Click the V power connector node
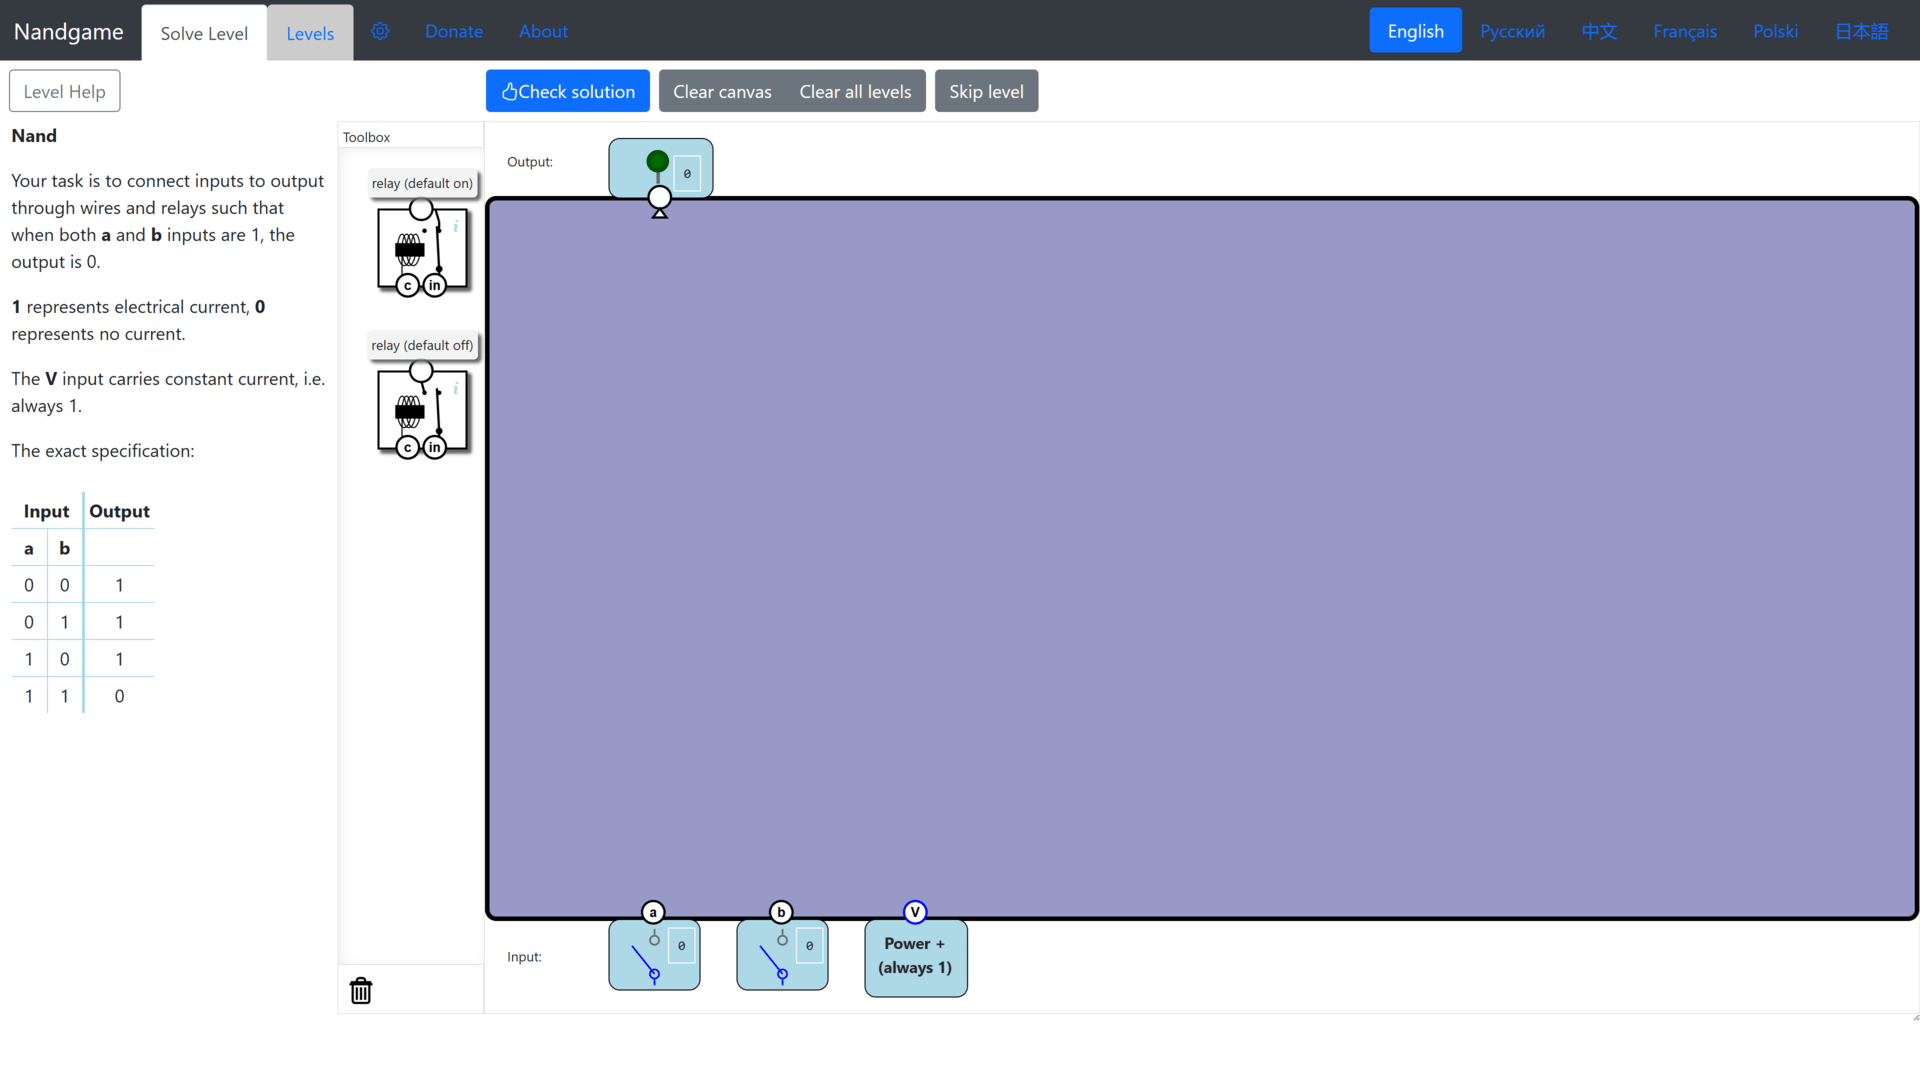 click(914, 912)
